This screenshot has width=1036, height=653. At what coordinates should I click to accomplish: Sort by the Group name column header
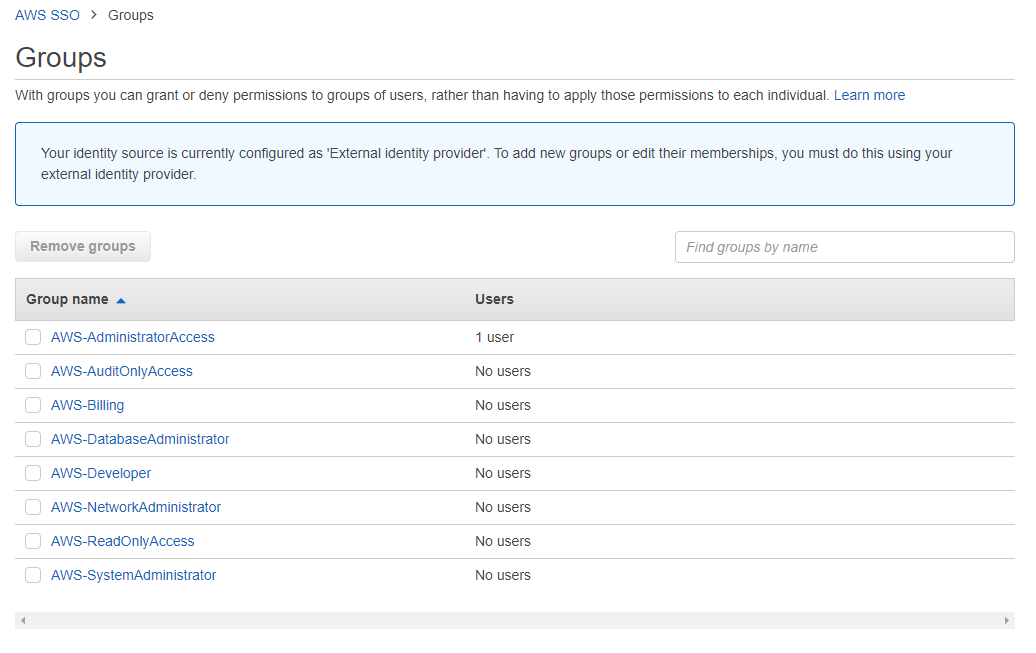point(67,299)
